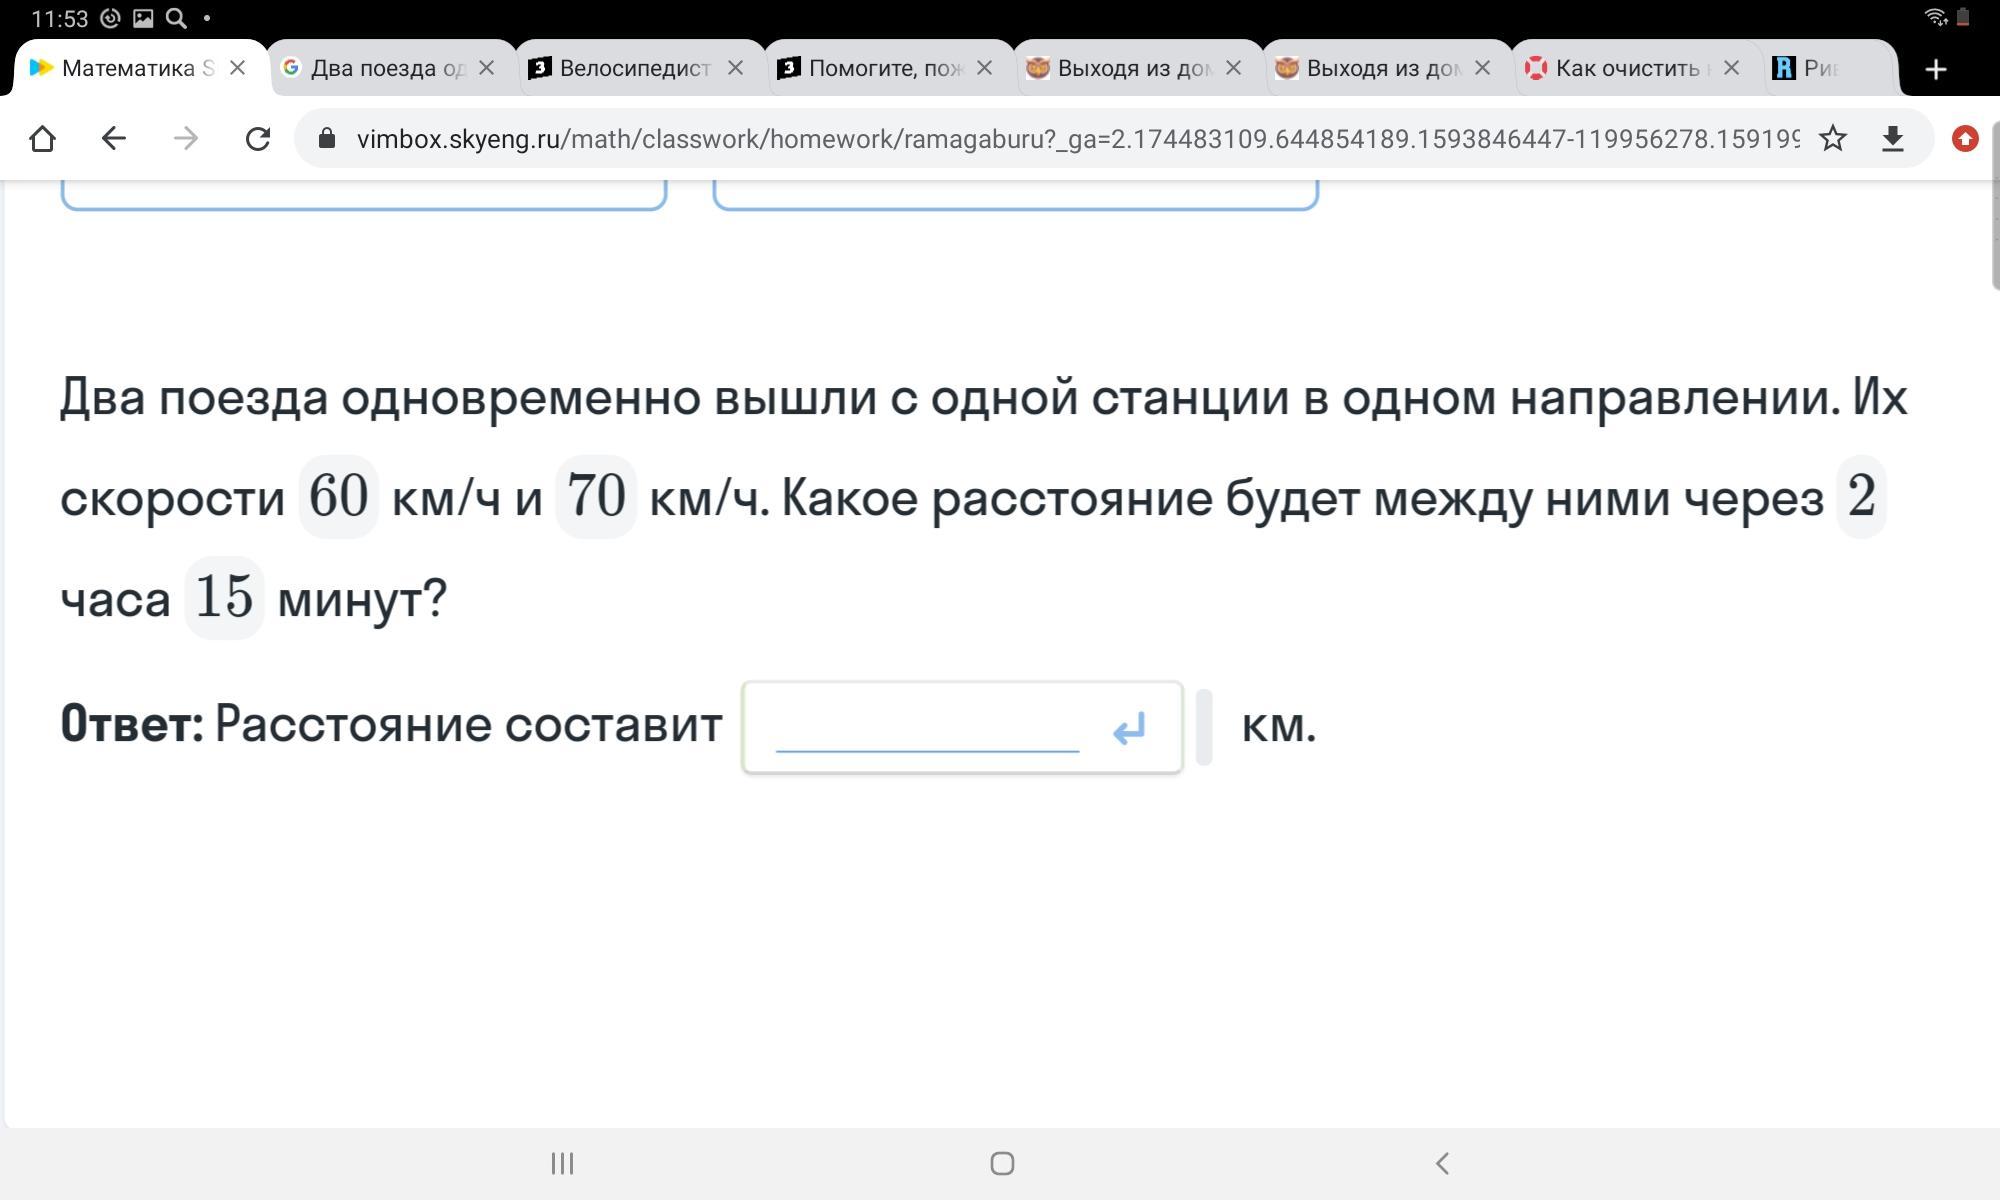Go back with the left arrow icon
Screen dimensions: 2000x1200
114,138
